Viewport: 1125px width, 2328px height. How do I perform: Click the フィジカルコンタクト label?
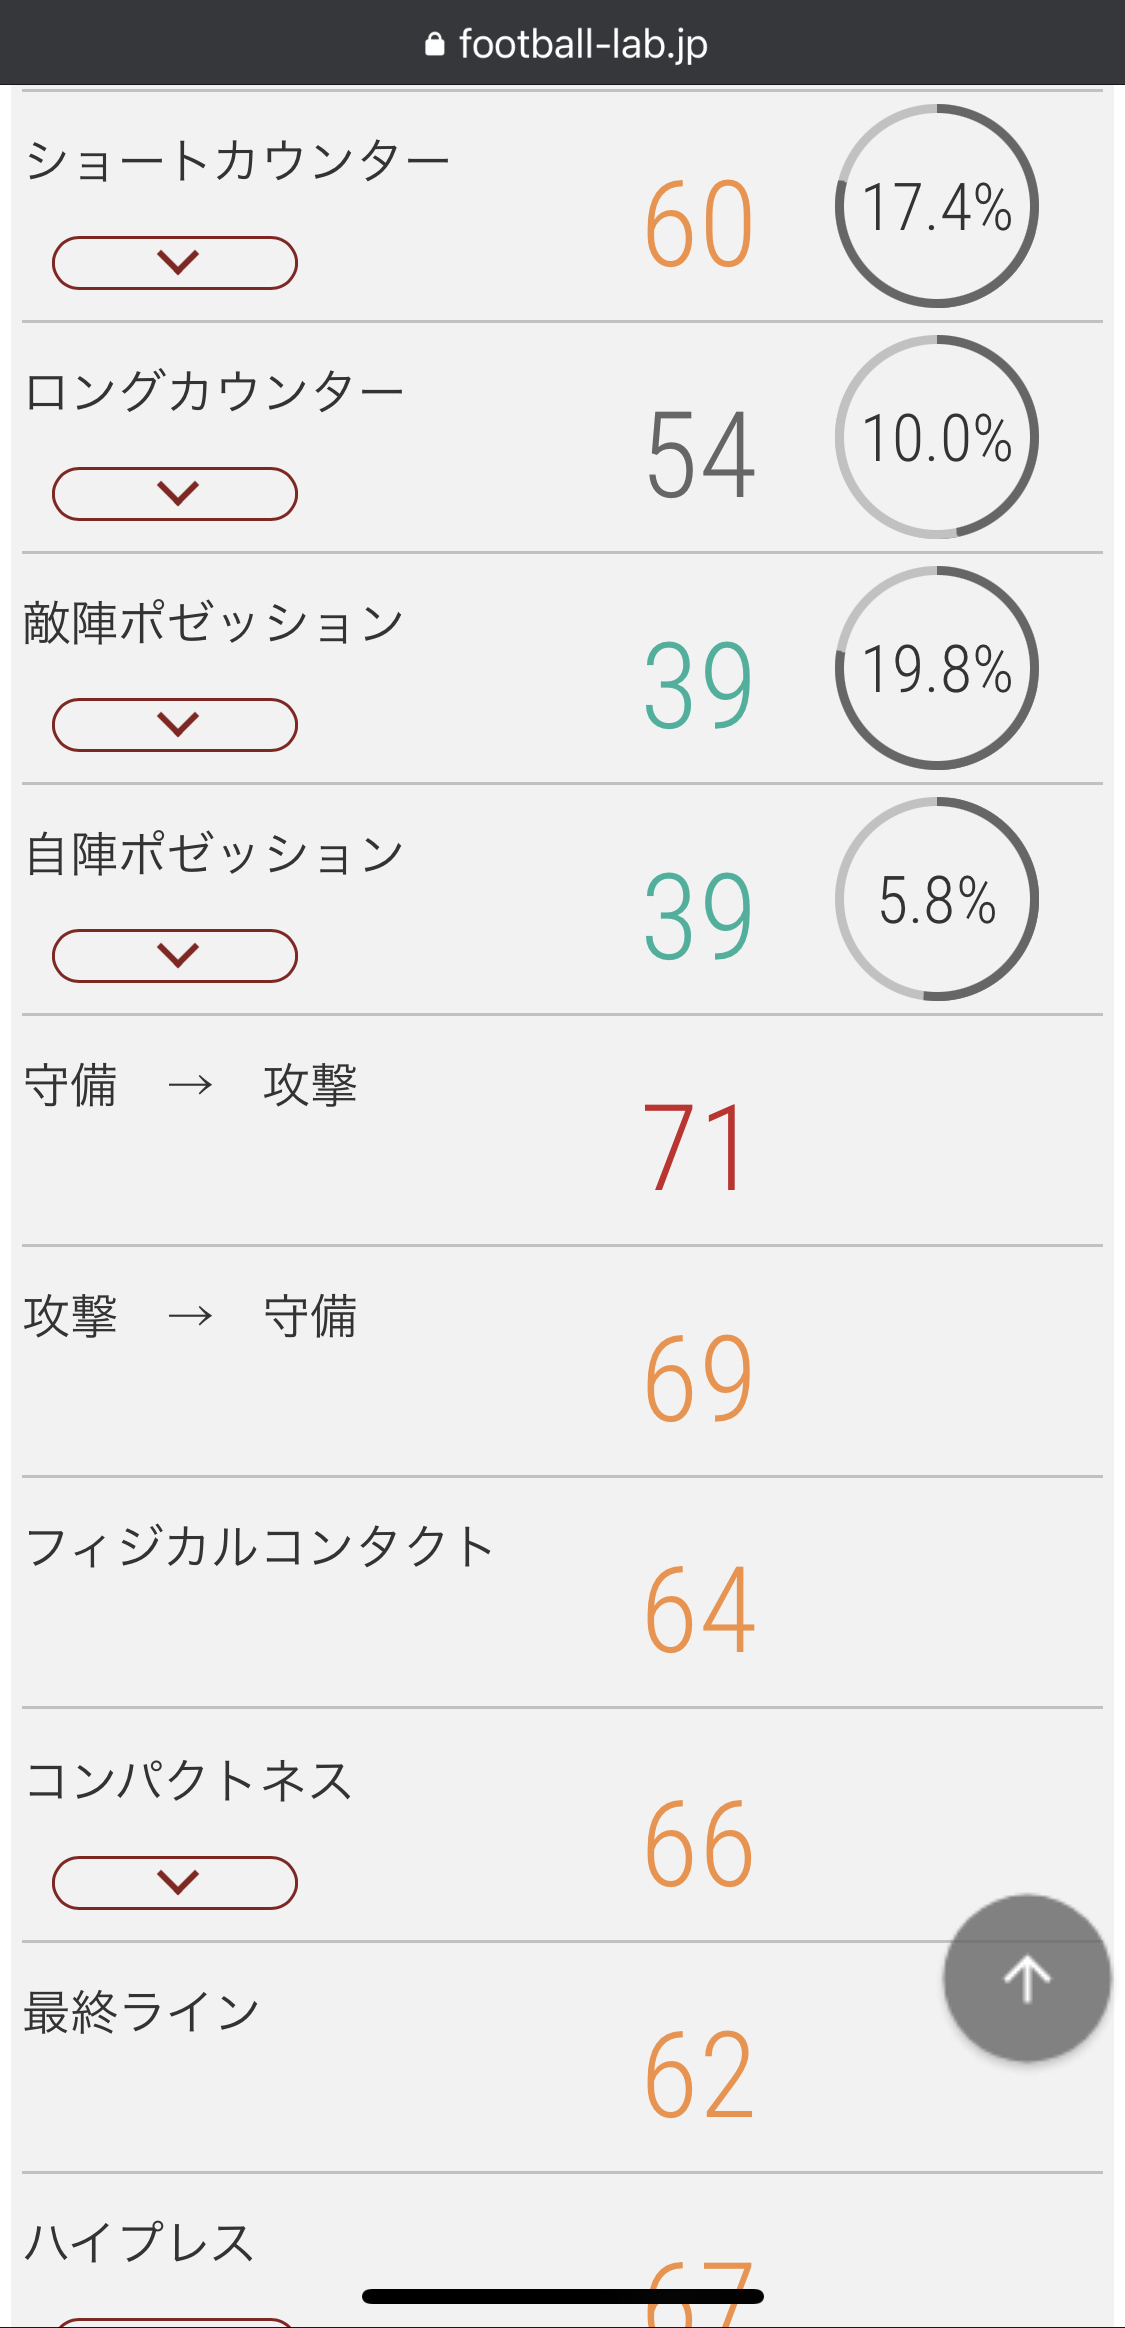coord(259,1547)
